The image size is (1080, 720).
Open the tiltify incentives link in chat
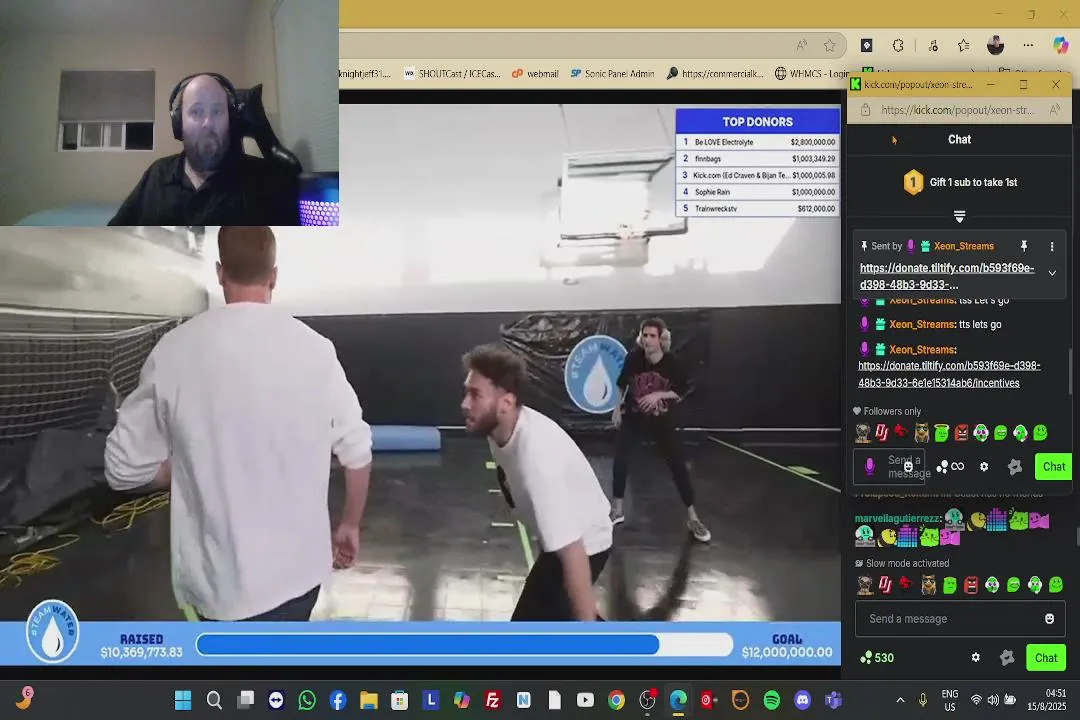pyautogui.click(x=949, y=374)
